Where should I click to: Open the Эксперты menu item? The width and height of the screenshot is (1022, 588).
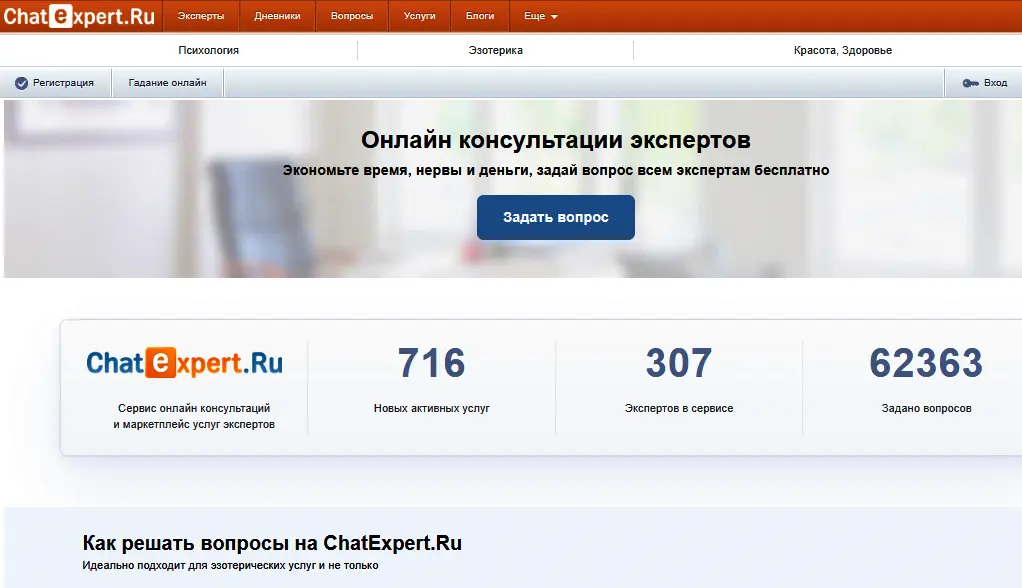[201, 17]
